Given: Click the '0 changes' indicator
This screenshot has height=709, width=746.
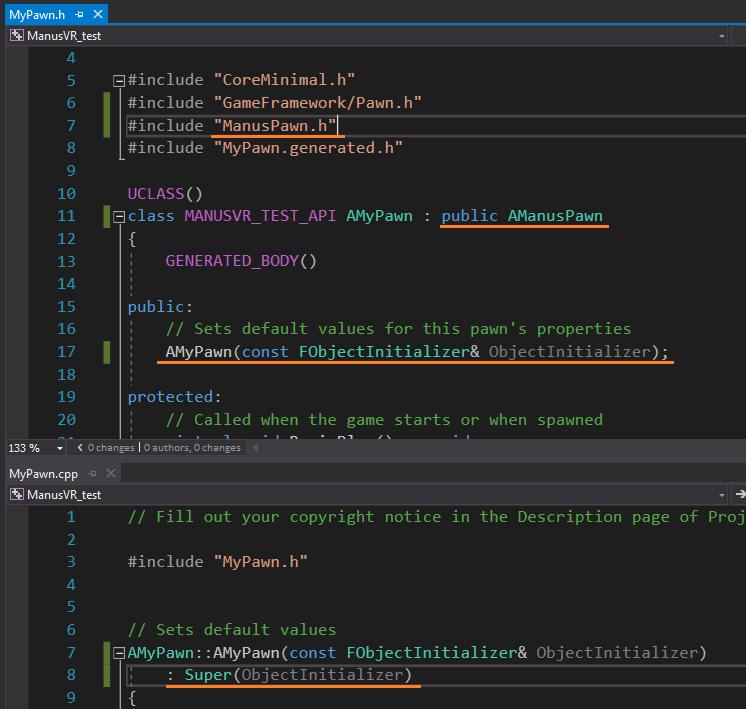Looking at the screenshot, I should [x=111, y=448].
